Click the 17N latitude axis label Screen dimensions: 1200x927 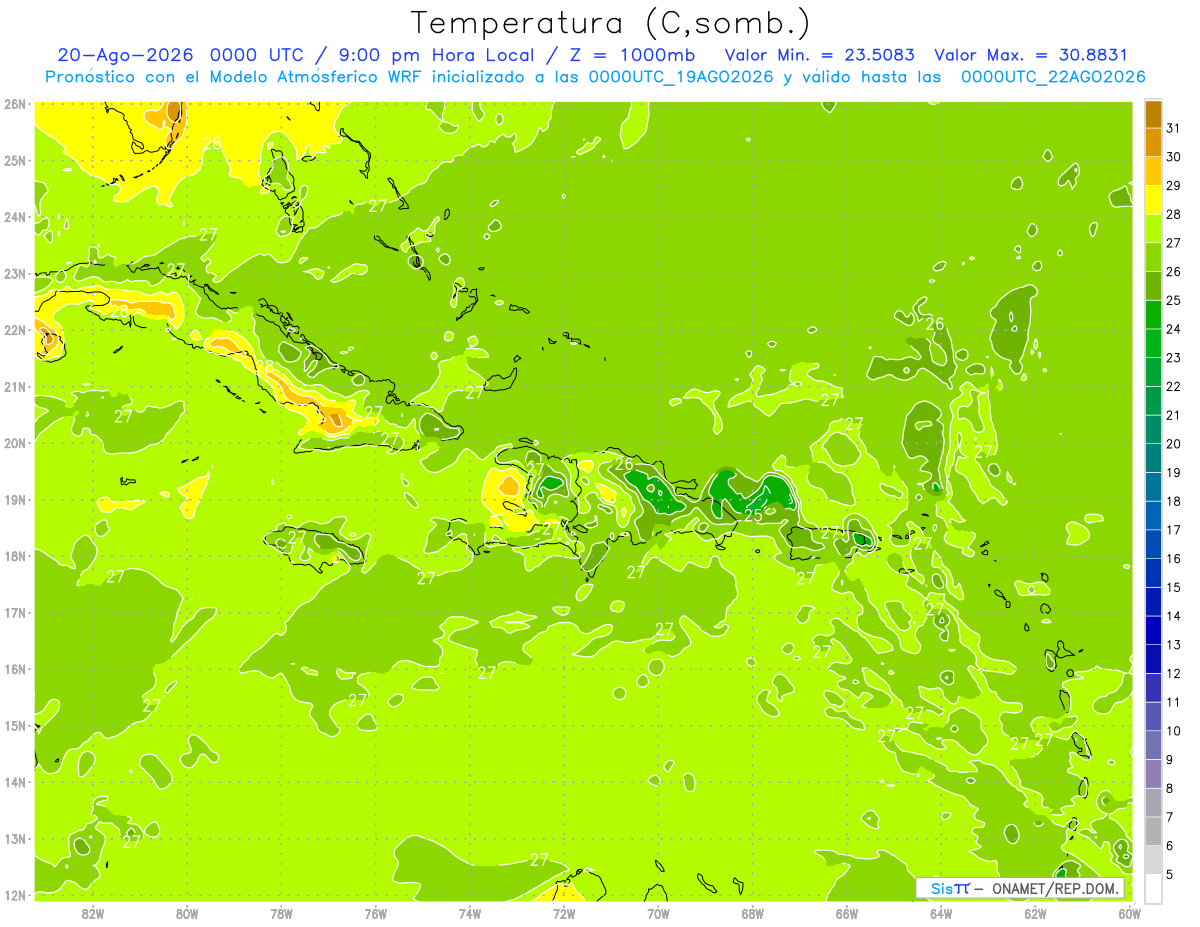click(15, 613)
